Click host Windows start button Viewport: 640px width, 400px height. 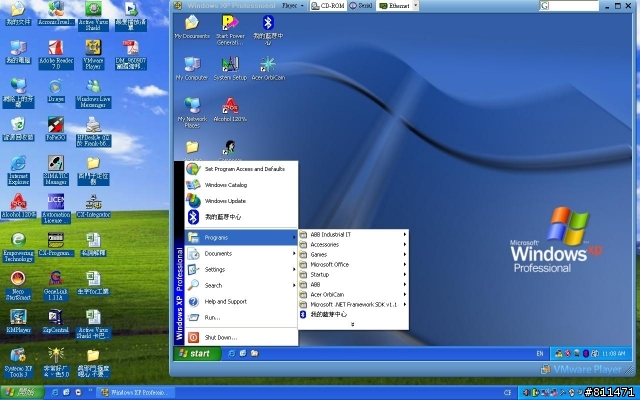click(x=22, y=393)
